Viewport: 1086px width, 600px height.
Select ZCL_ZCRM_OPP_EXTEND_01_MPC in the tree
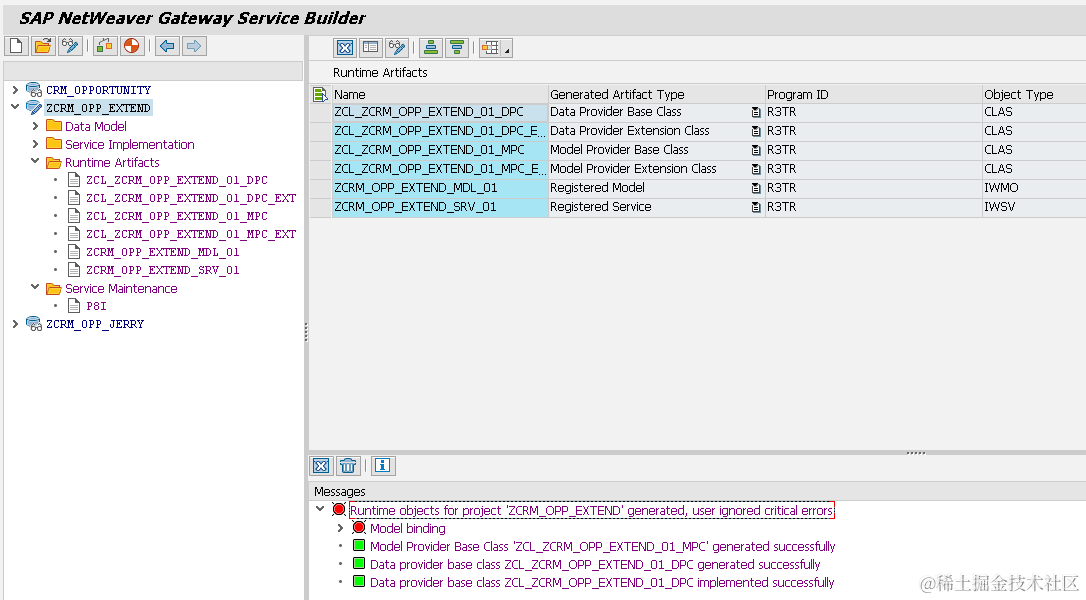coord(177,216)
